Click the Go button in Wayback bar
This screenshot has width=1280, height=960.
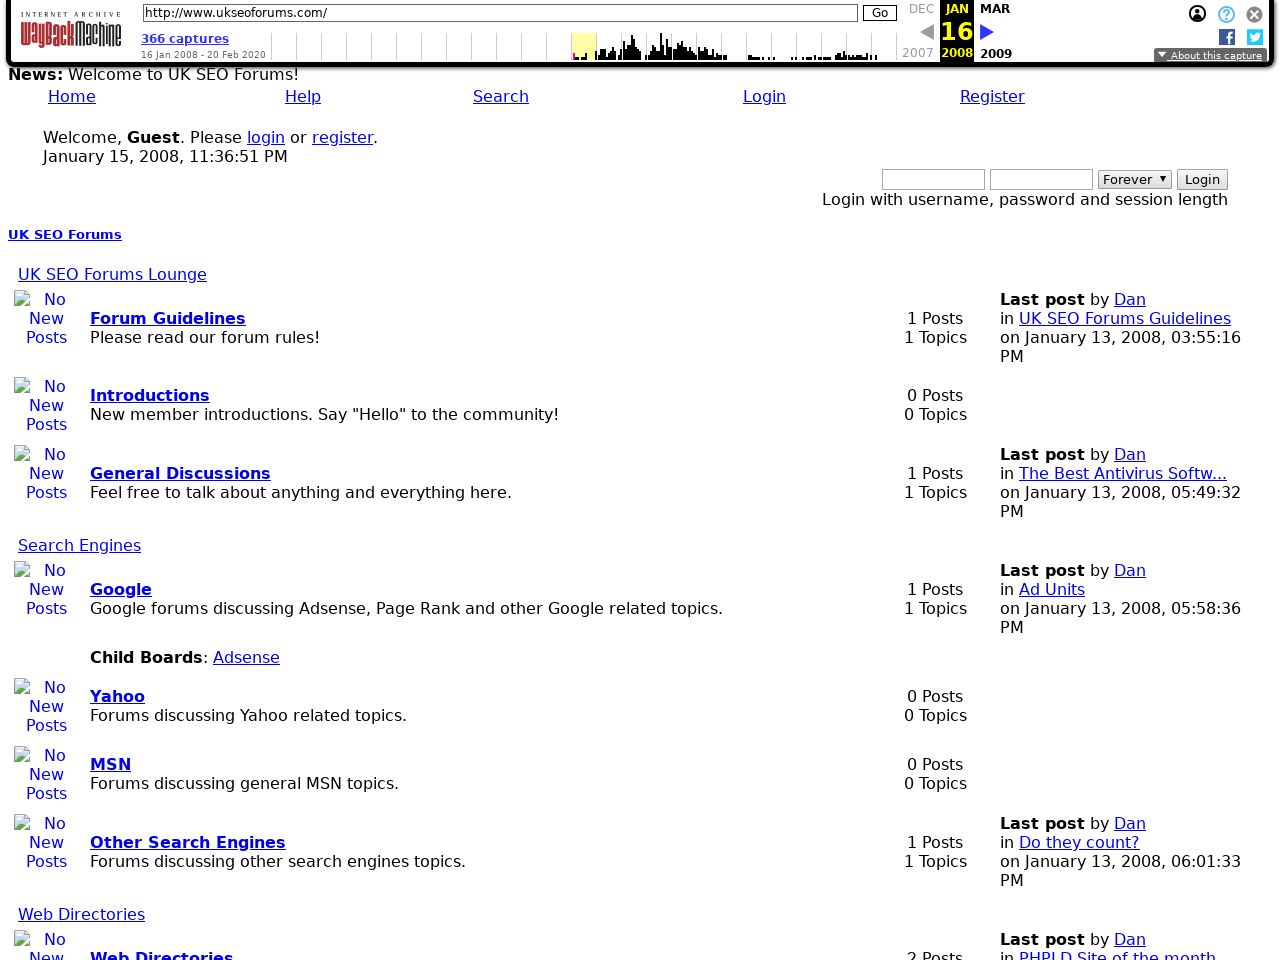pyautogui.click(x=879, y=13)
